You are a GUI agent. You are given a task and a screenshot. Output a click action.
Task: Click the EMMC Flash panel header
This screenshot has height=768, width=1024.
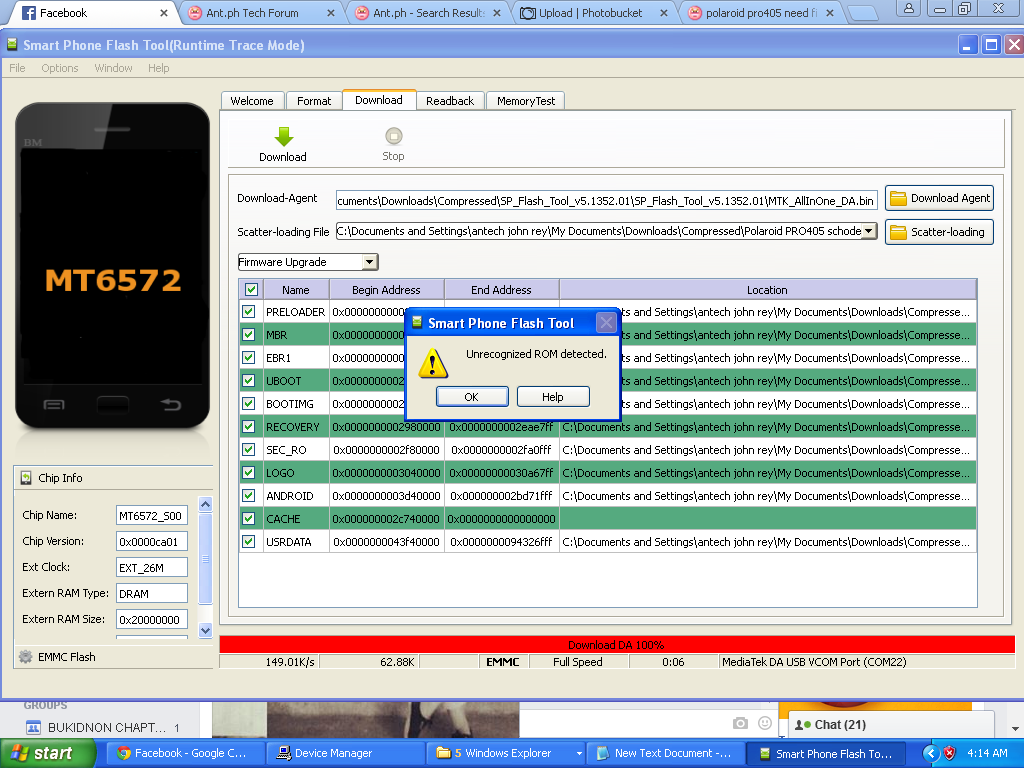[x=113, y=657]
